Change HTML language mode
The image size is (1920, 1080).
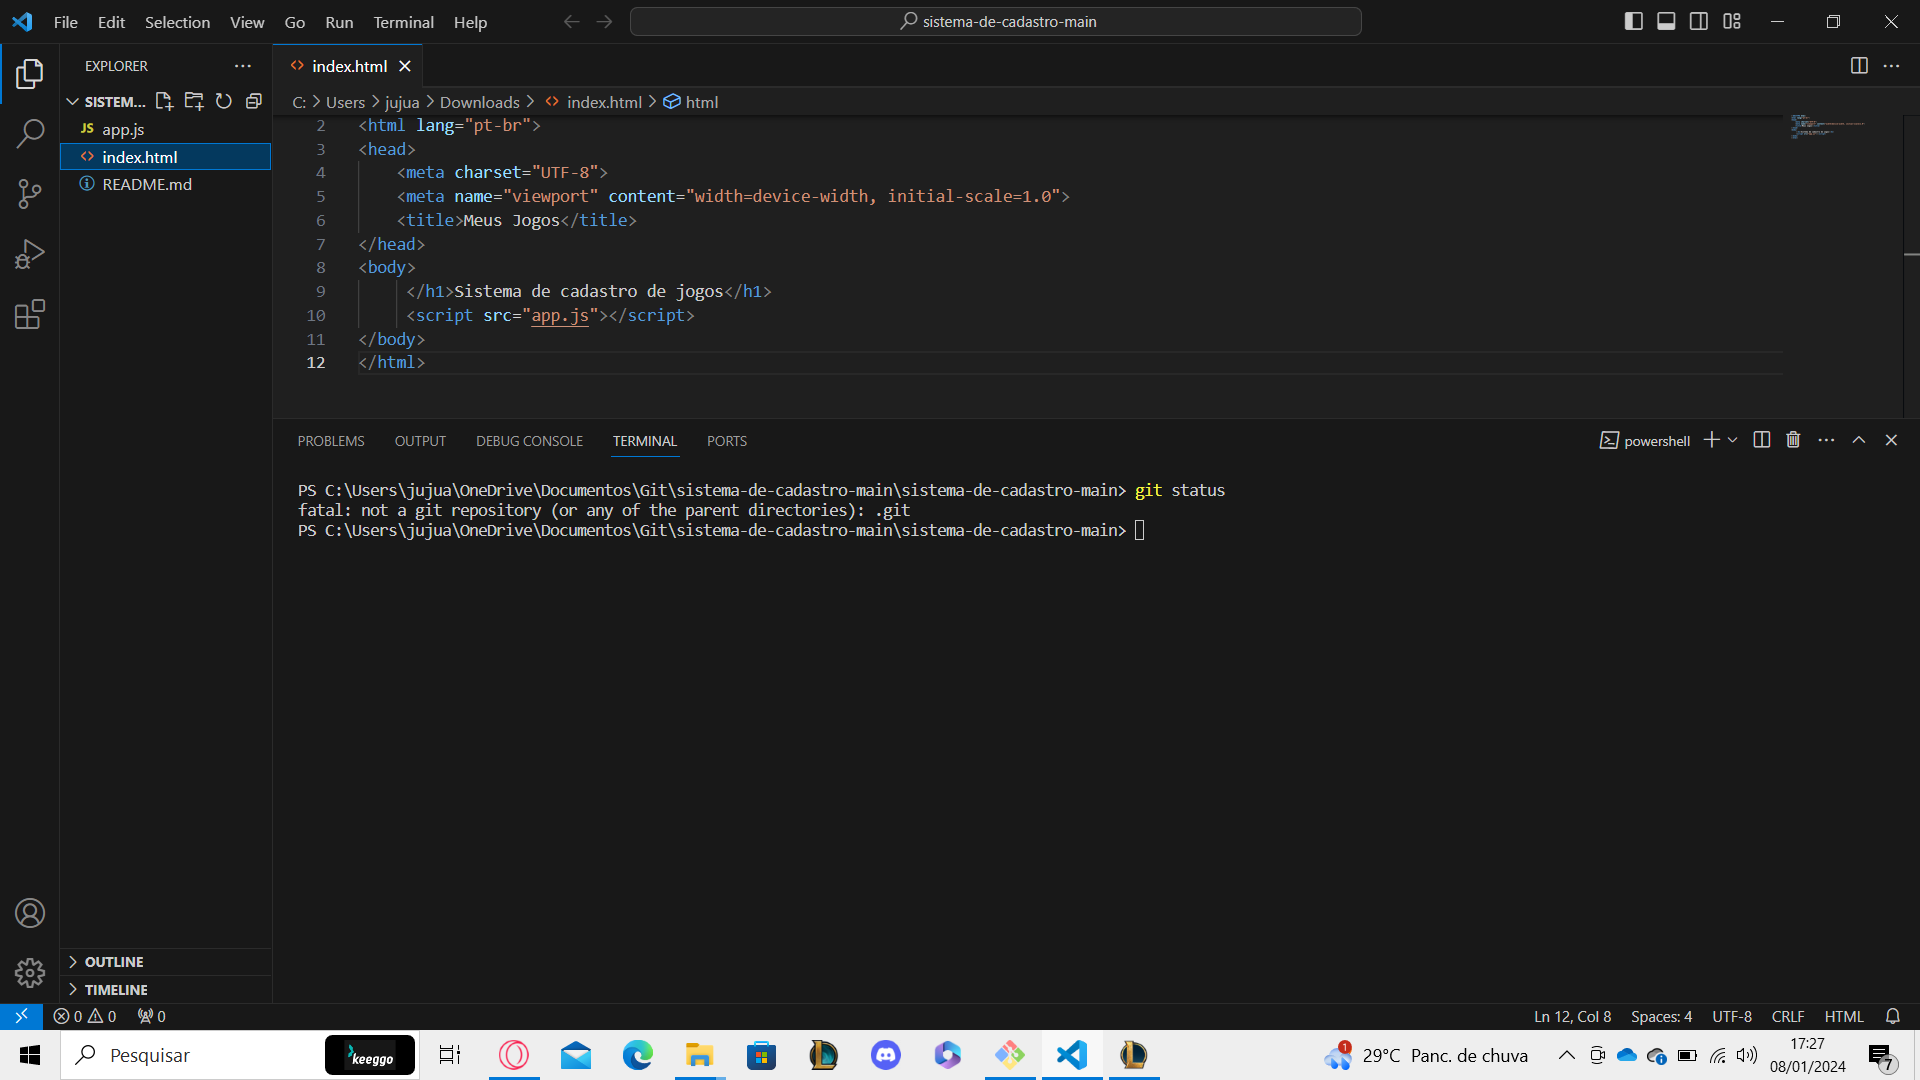coord(1844,1016)
